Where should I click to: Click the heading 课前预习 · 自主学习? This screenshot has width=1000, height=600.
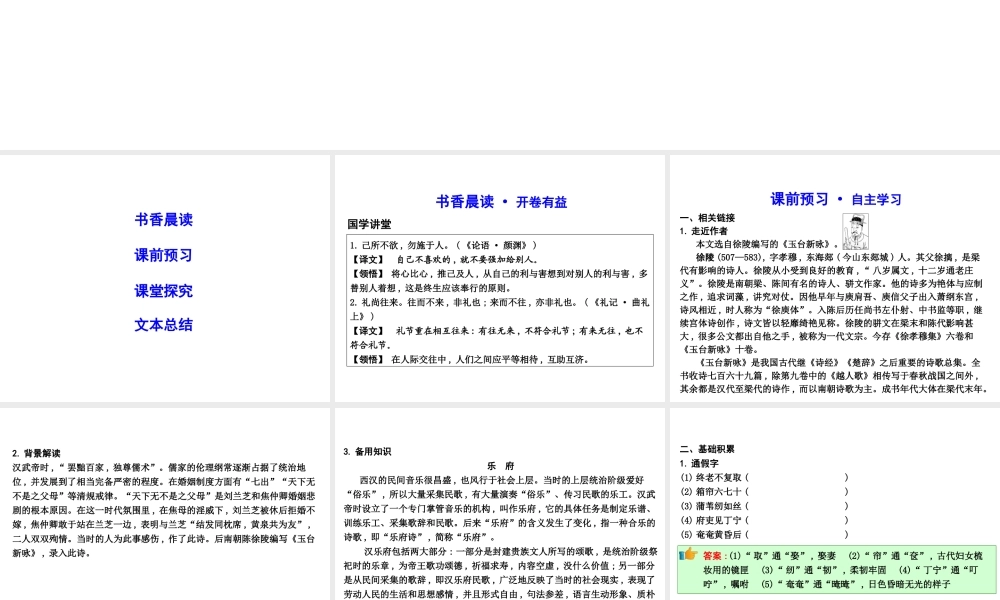tap(836, 200)
